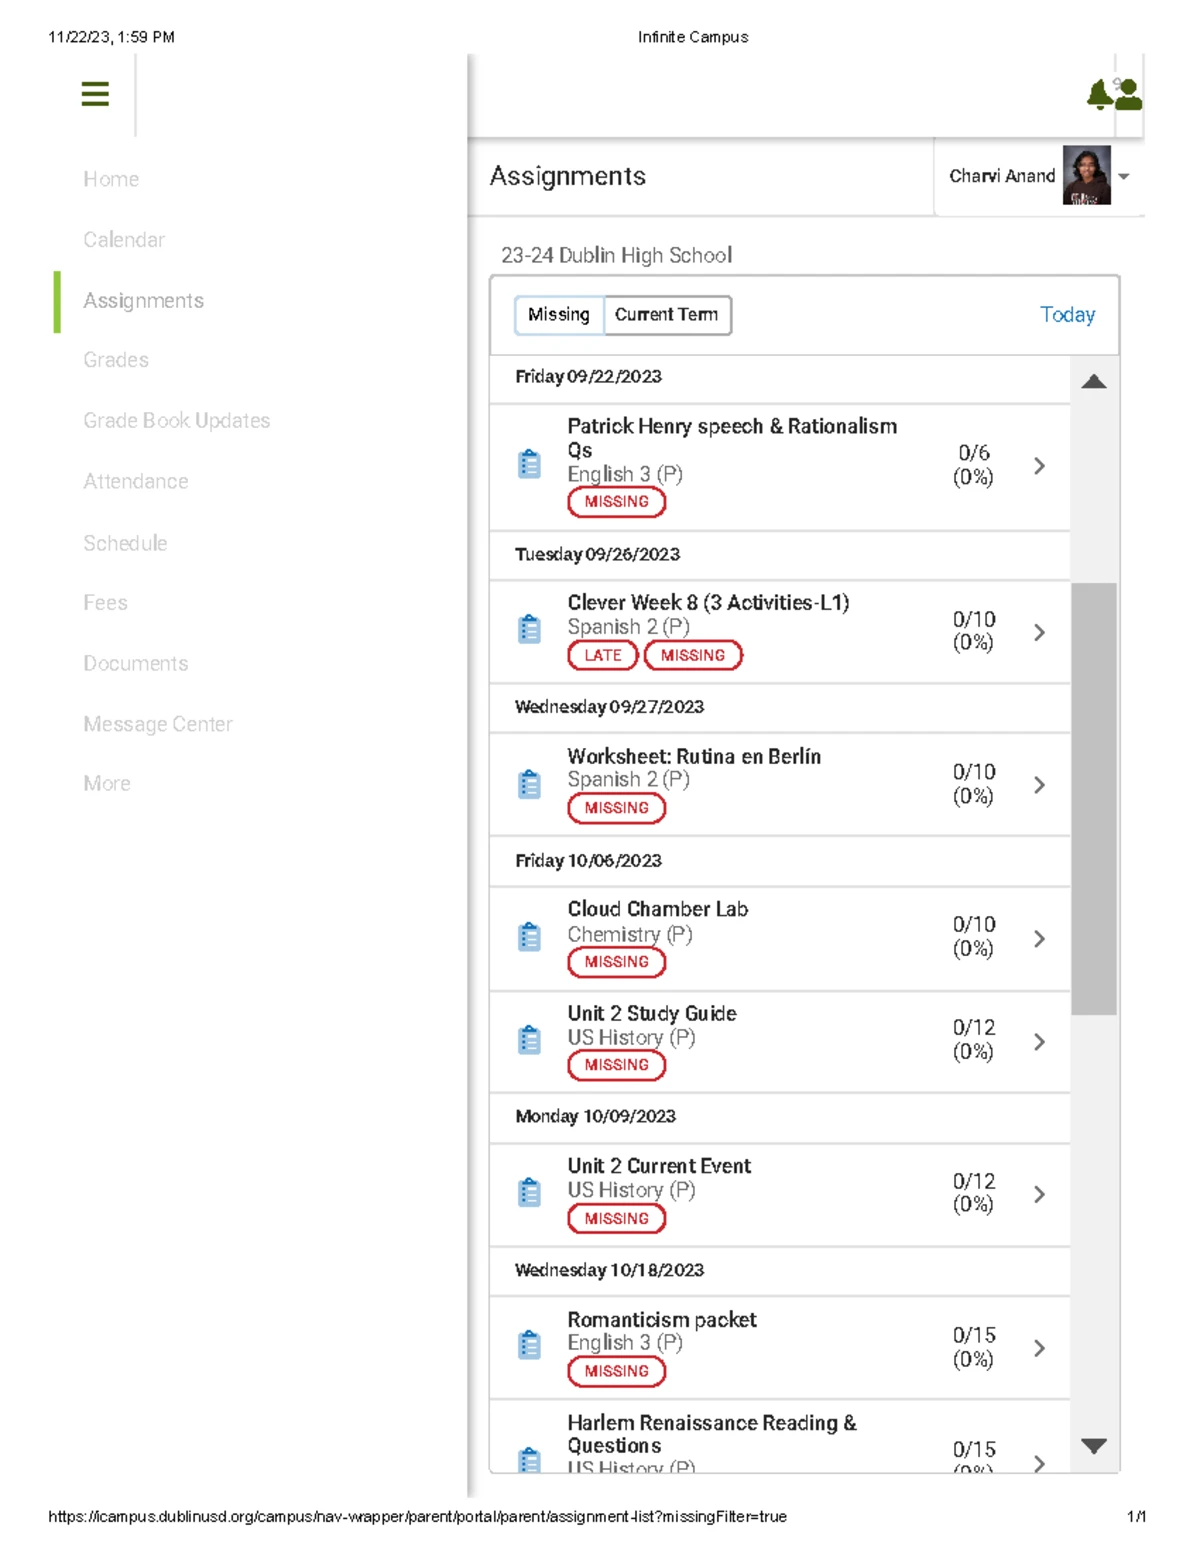Open the notifications bell icon
The image size is (1200, 1553).
pos(1099,95)
